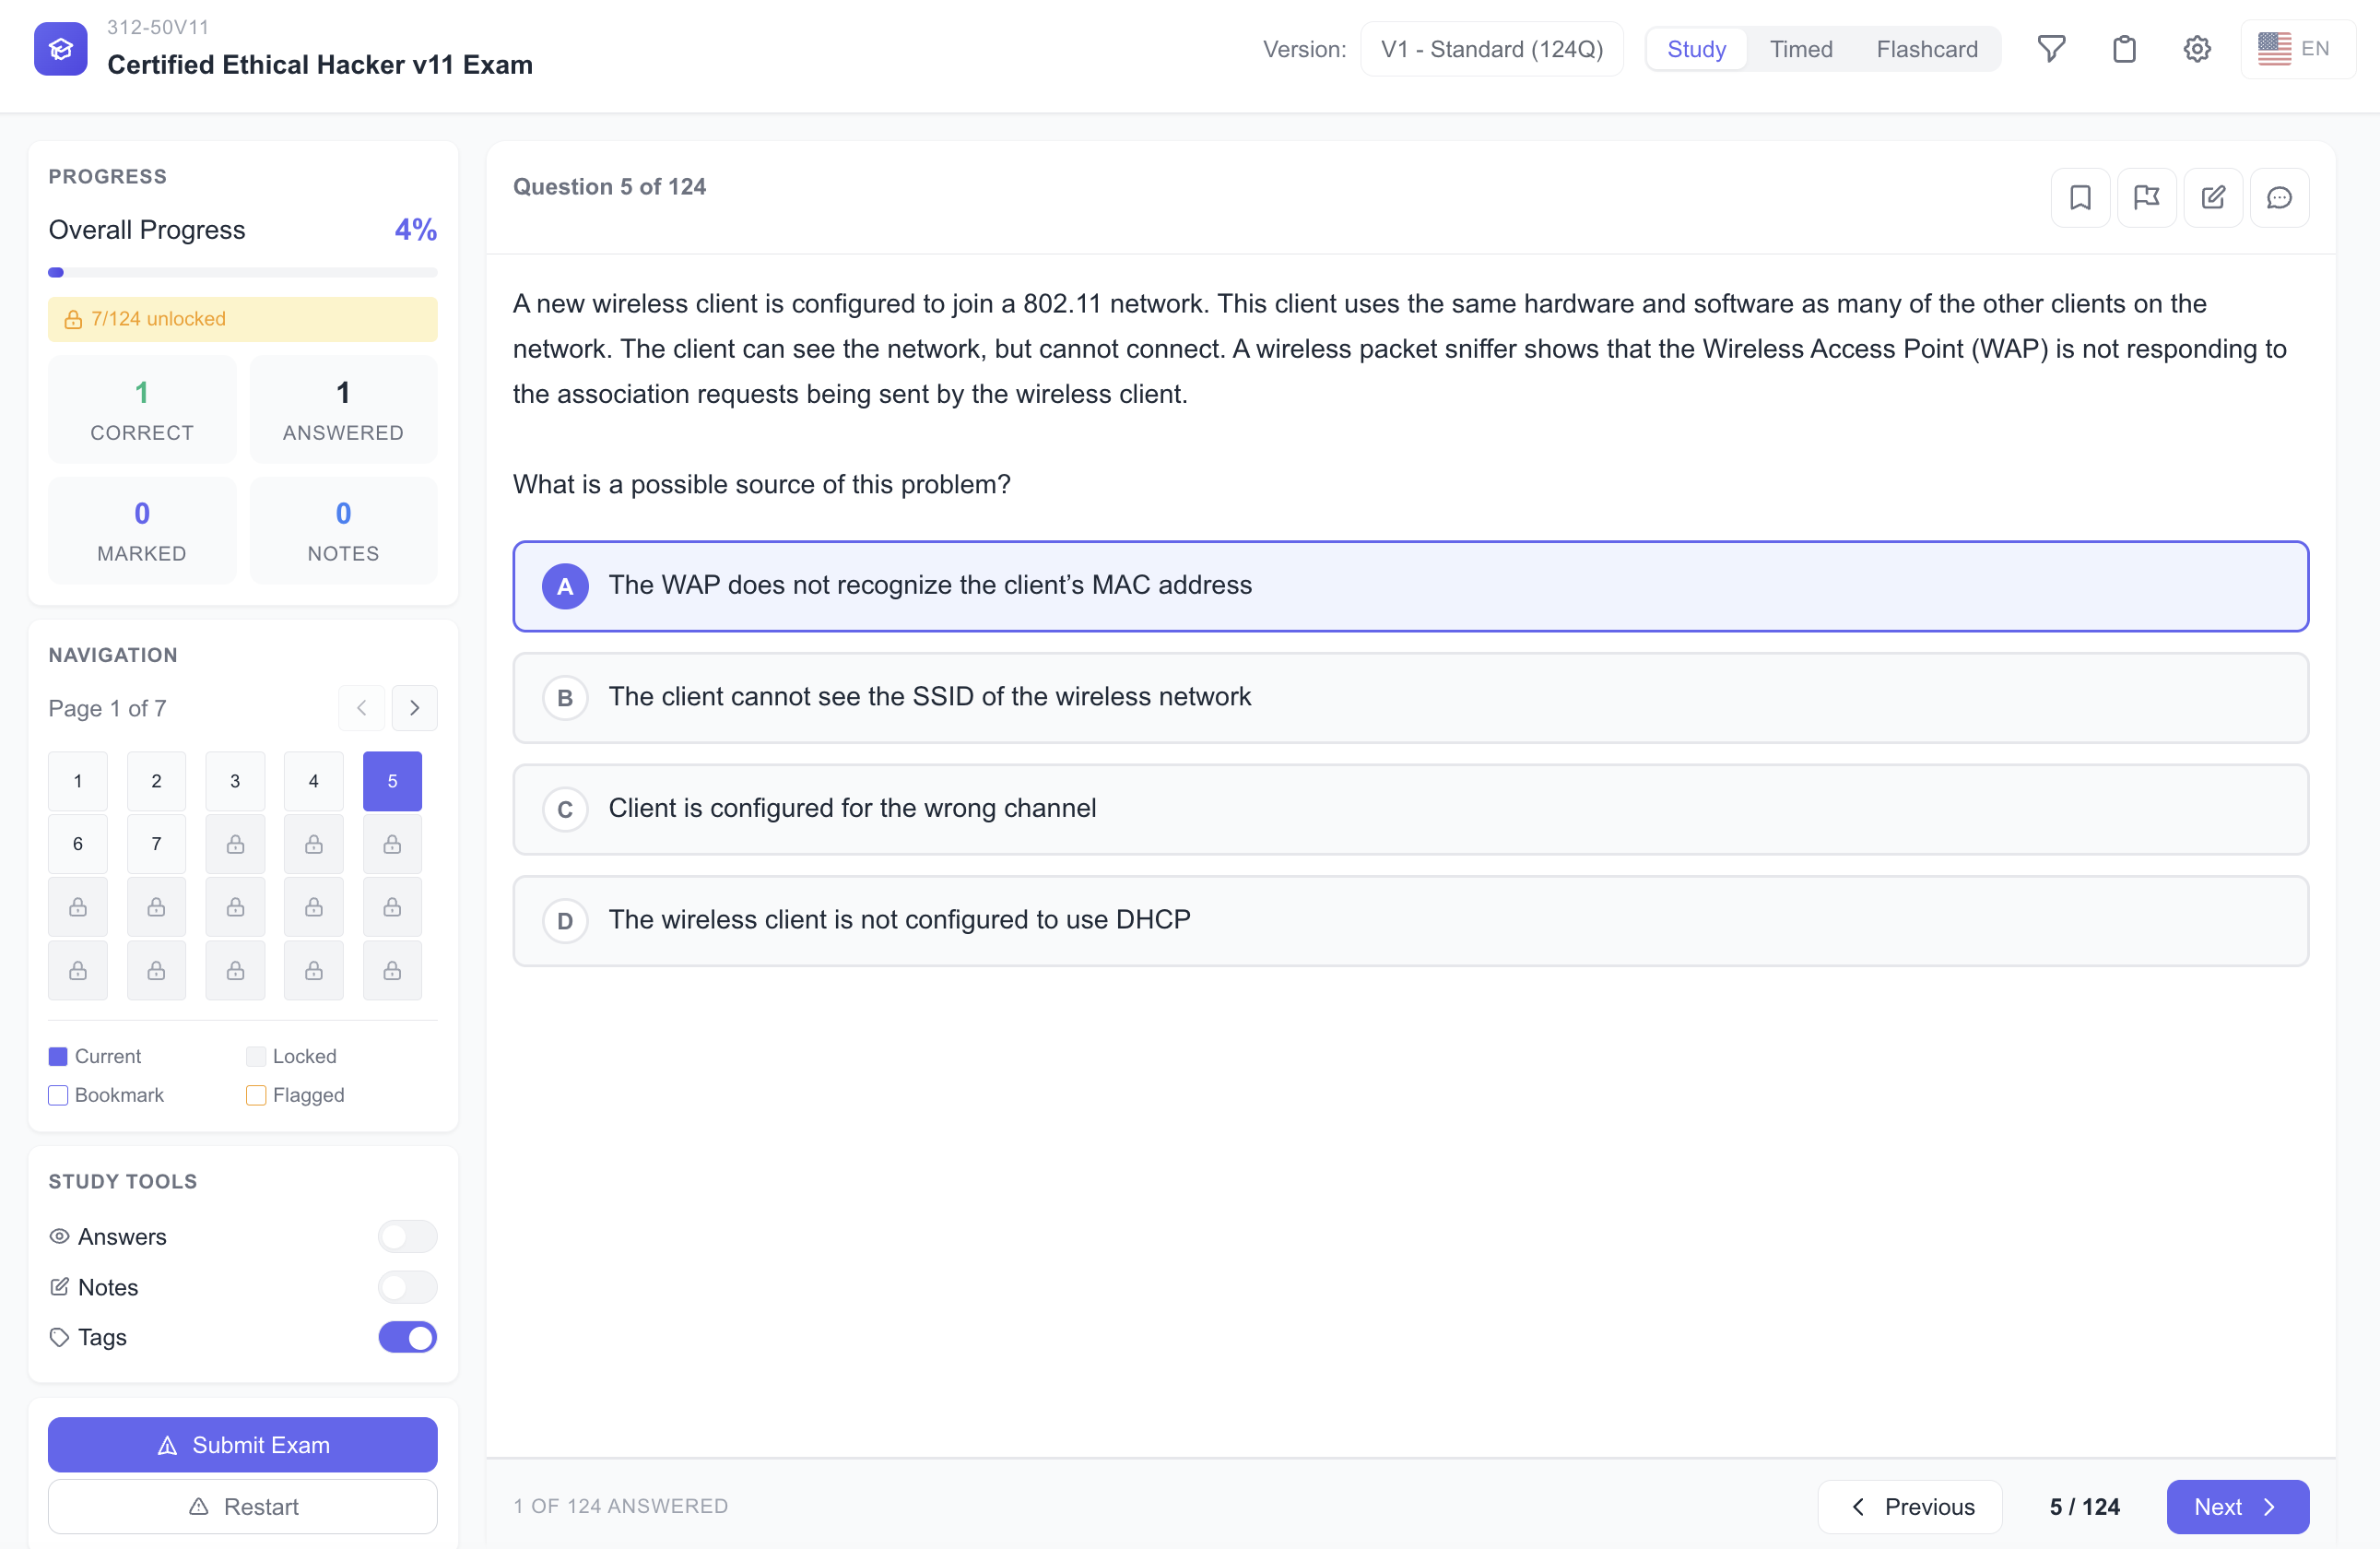Open the note editor pencil icon
The height and width of the screenshot is (1549, 2380).
point(2213,197)
